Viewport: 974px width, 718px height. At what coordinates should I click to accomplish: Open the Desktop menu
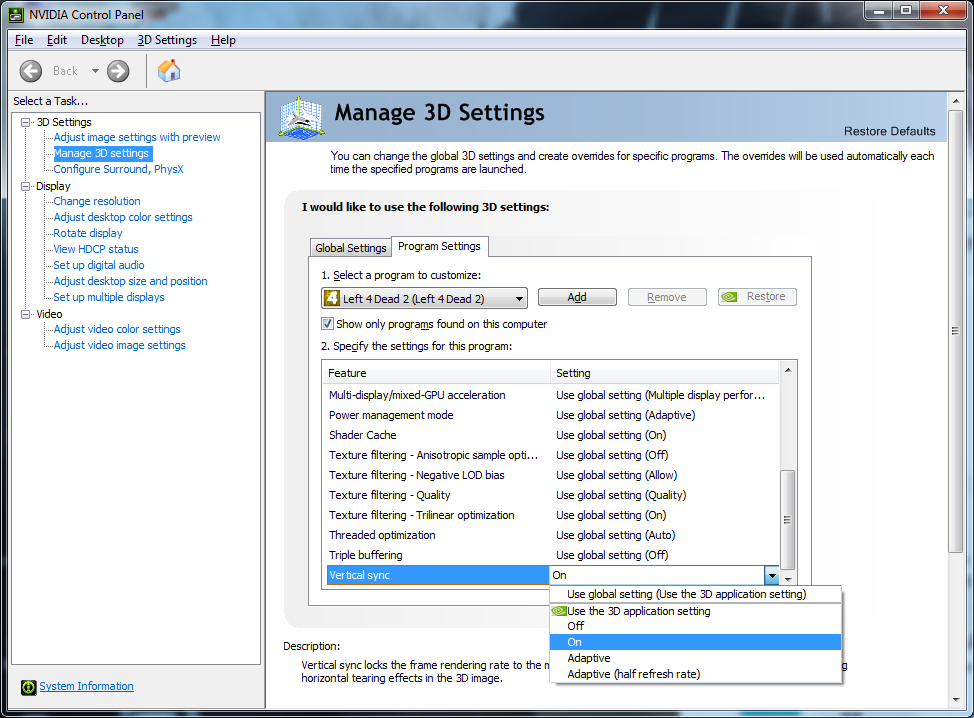click(102, 40)
